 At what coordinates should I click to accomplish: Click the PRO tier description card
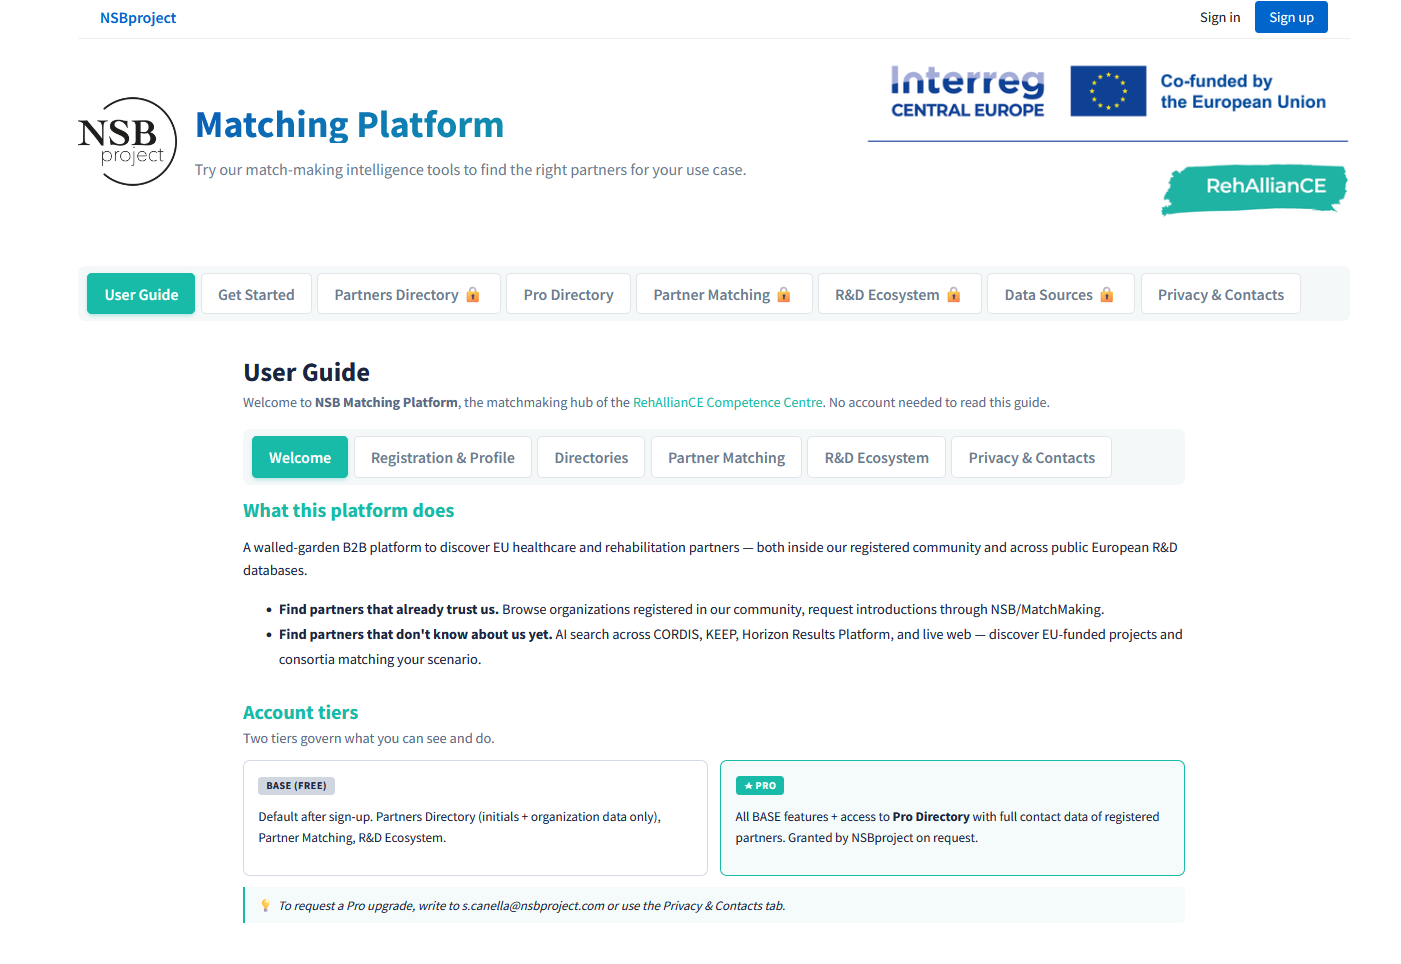point(952,818)
